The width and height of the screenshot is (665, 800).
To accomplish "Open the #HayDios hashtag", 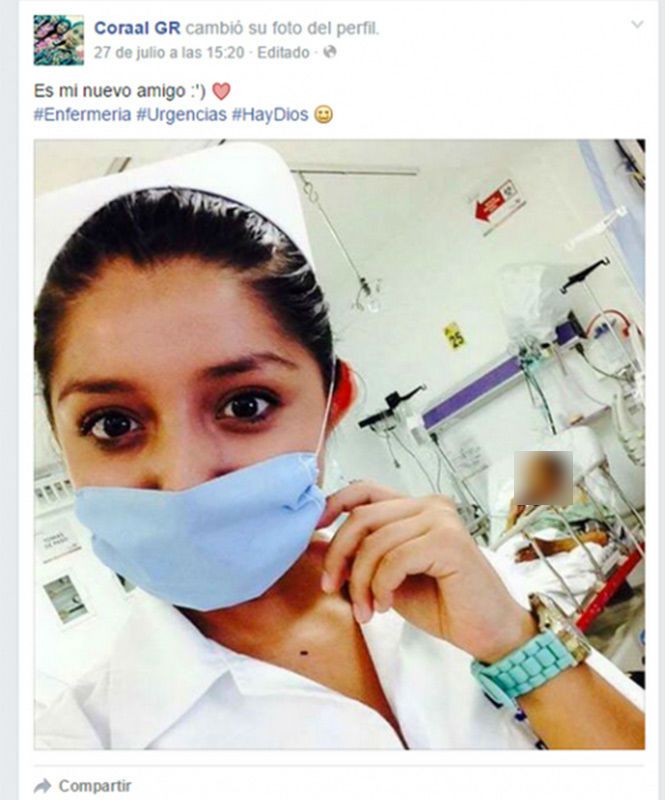I will tap(270, 114).
